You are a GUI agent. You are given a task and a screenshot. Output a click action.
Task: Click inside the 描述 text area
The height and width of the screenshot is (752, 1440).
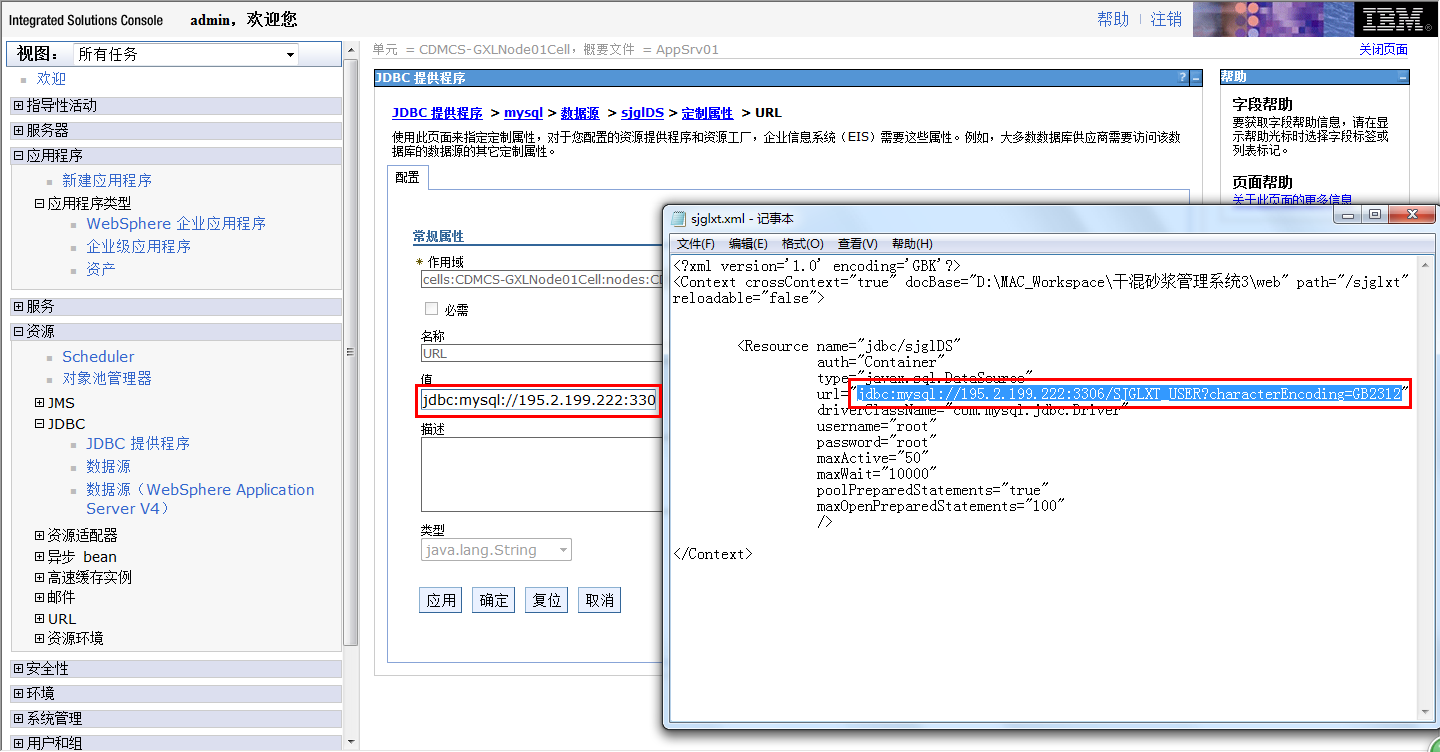[x=541, y=475]
